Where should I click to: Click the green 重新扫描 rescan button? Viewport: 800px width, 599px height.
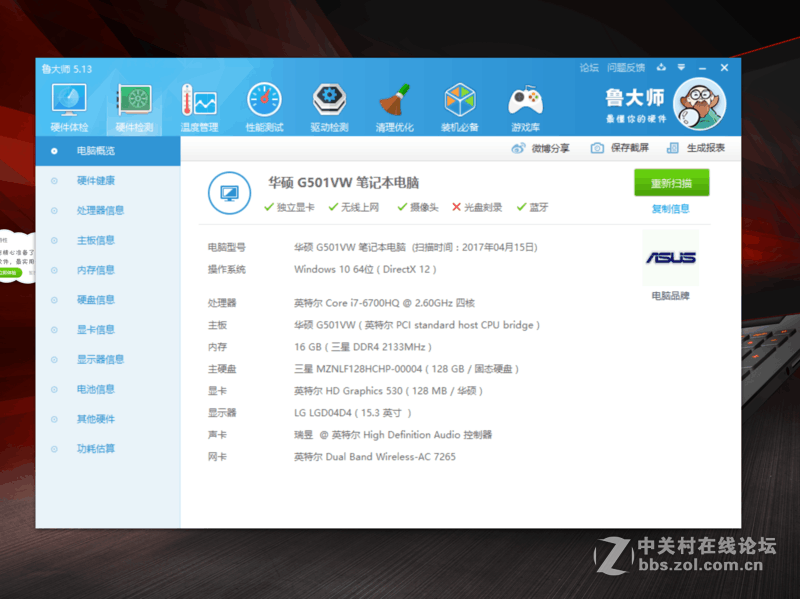pyautogui.click(x=671, y=183)
